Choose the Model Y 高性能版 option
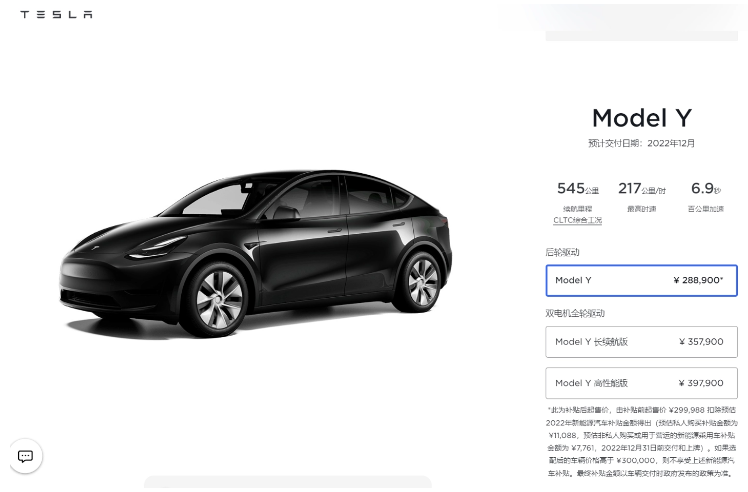The height and width of the screenshot is (492, 748). tap(641, 383)
